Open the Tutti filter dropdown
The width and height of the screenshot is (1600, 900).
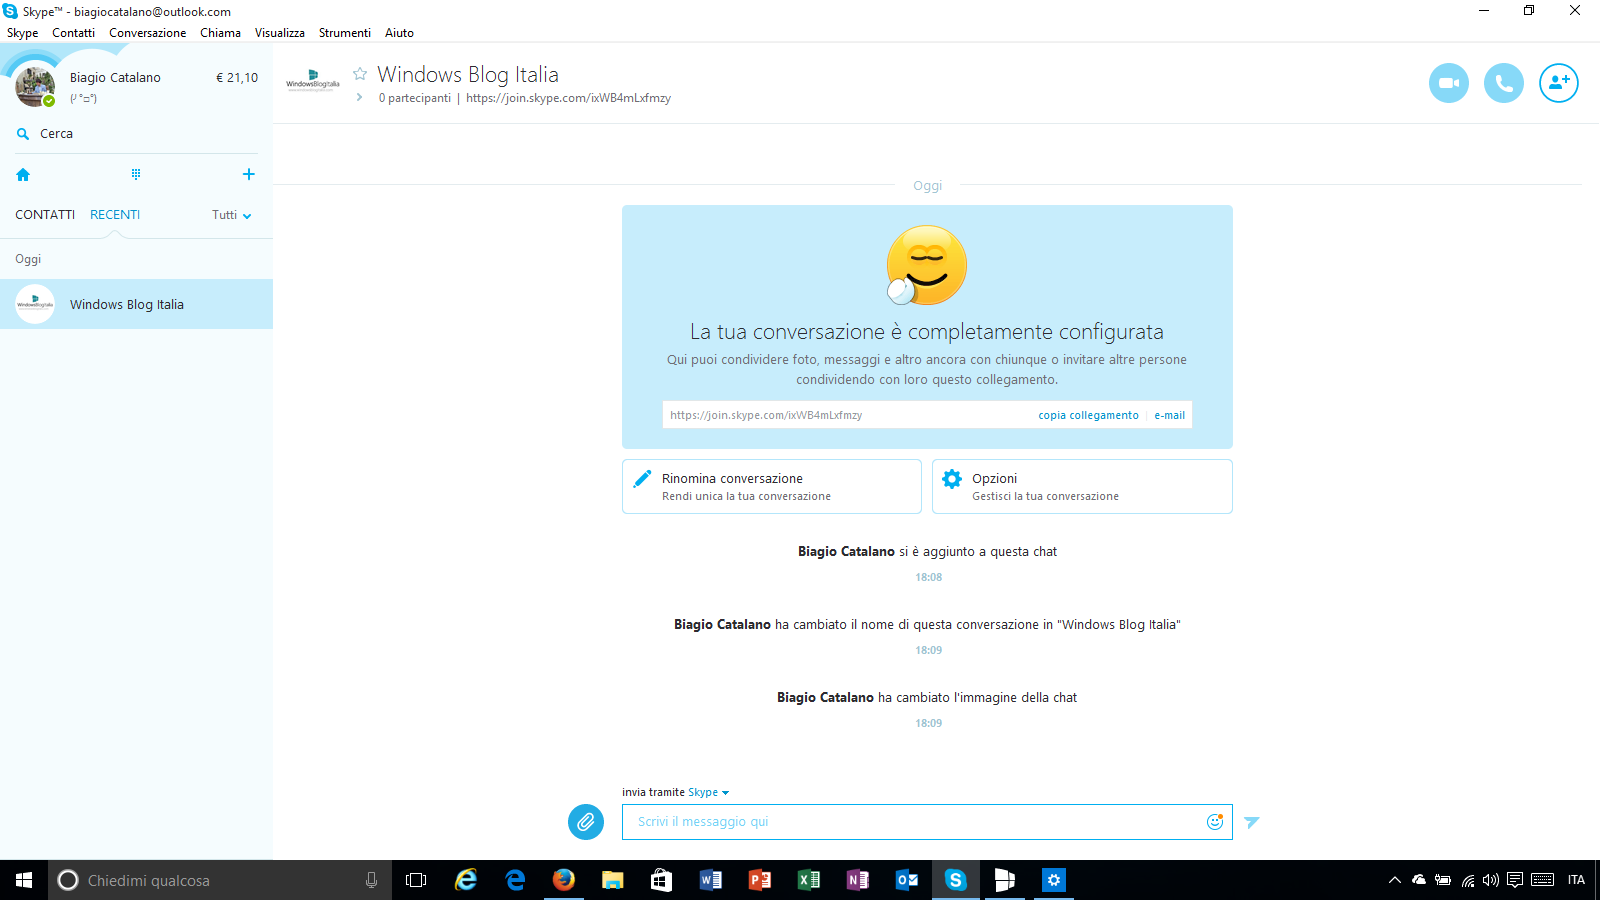(231, 215)
